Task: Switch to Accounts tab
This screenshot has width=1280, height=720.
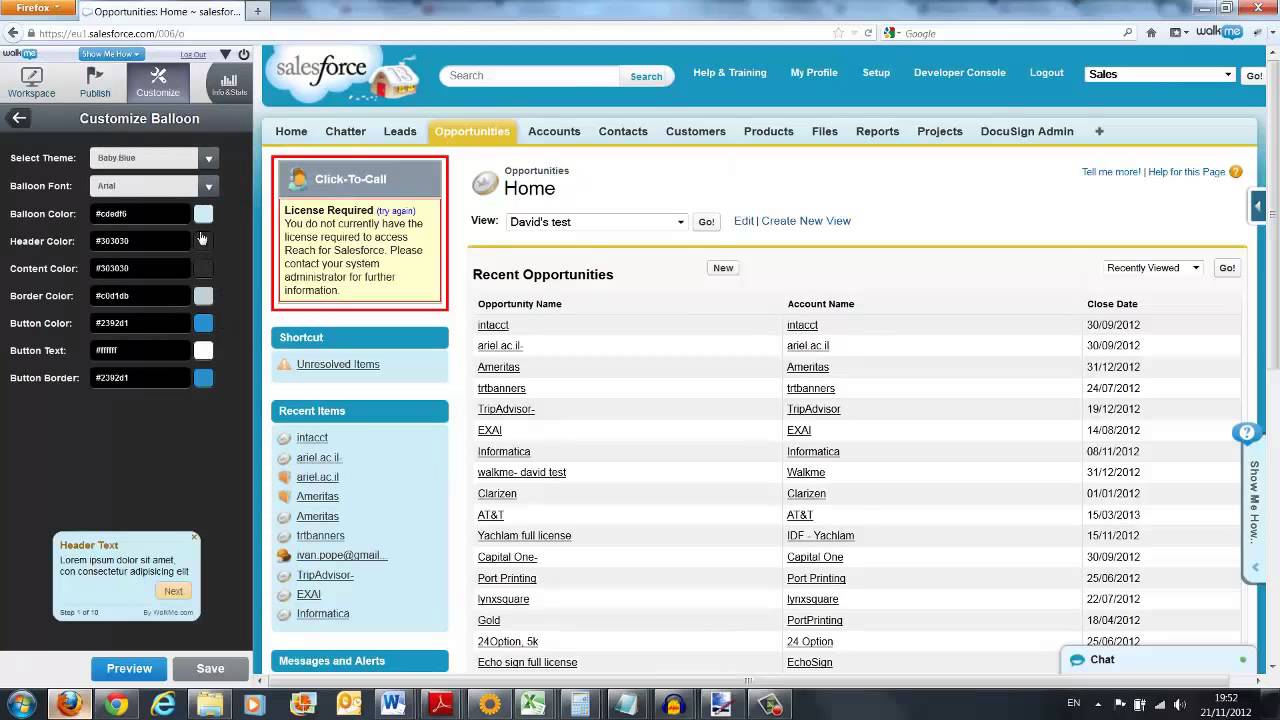Action: point(554,131)
